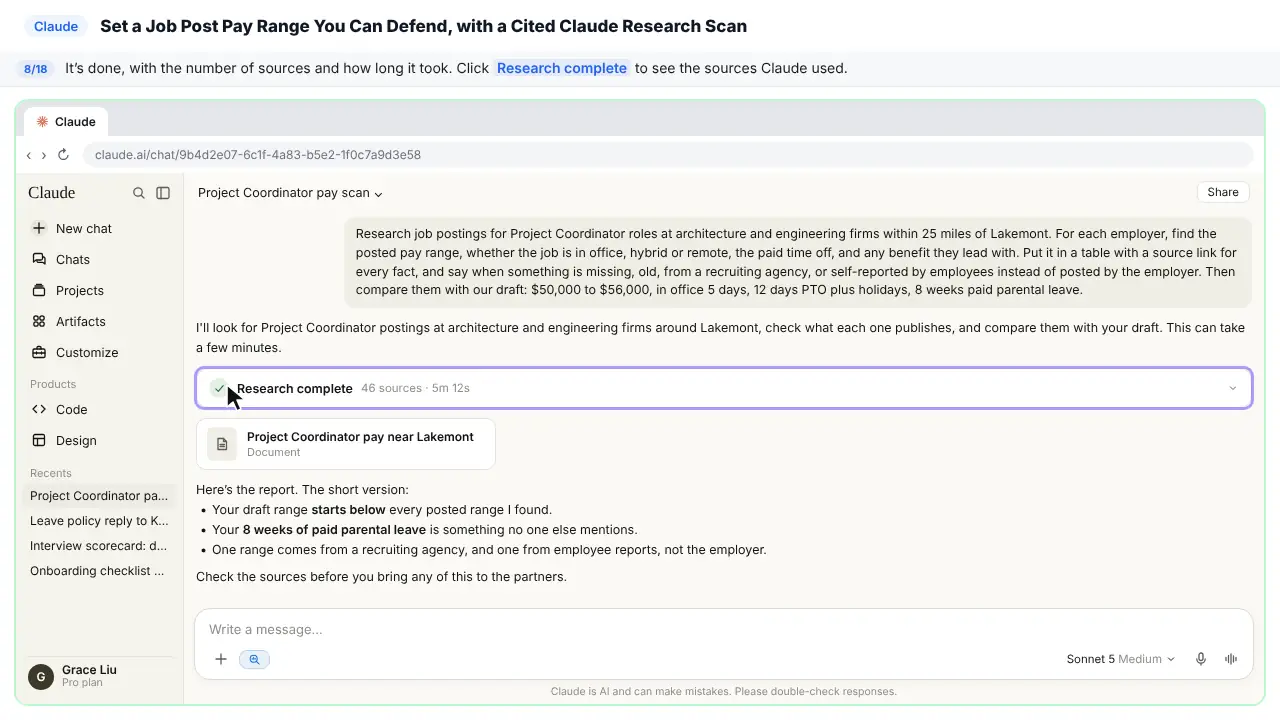Open Customize in the sidebar

[x=100, y=352]
